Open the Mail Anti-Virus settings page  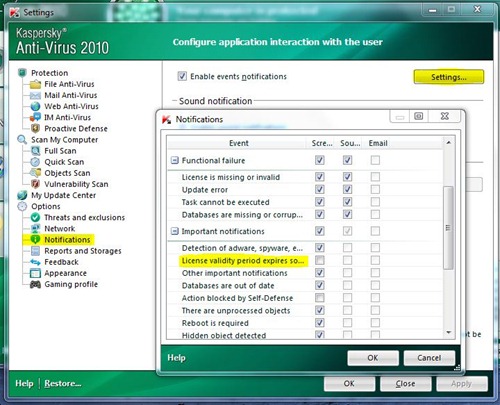71,95
